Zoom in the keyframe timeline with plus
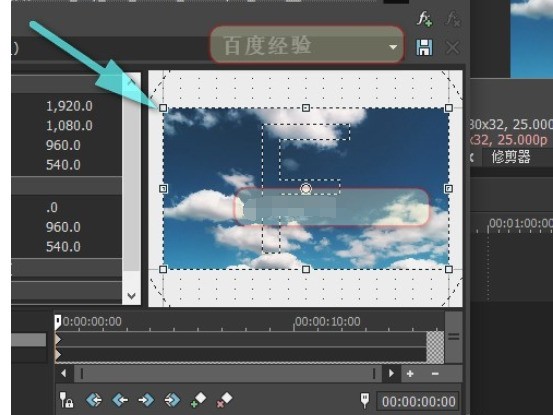Screen dimensions: 553x415 coord(410,374)
